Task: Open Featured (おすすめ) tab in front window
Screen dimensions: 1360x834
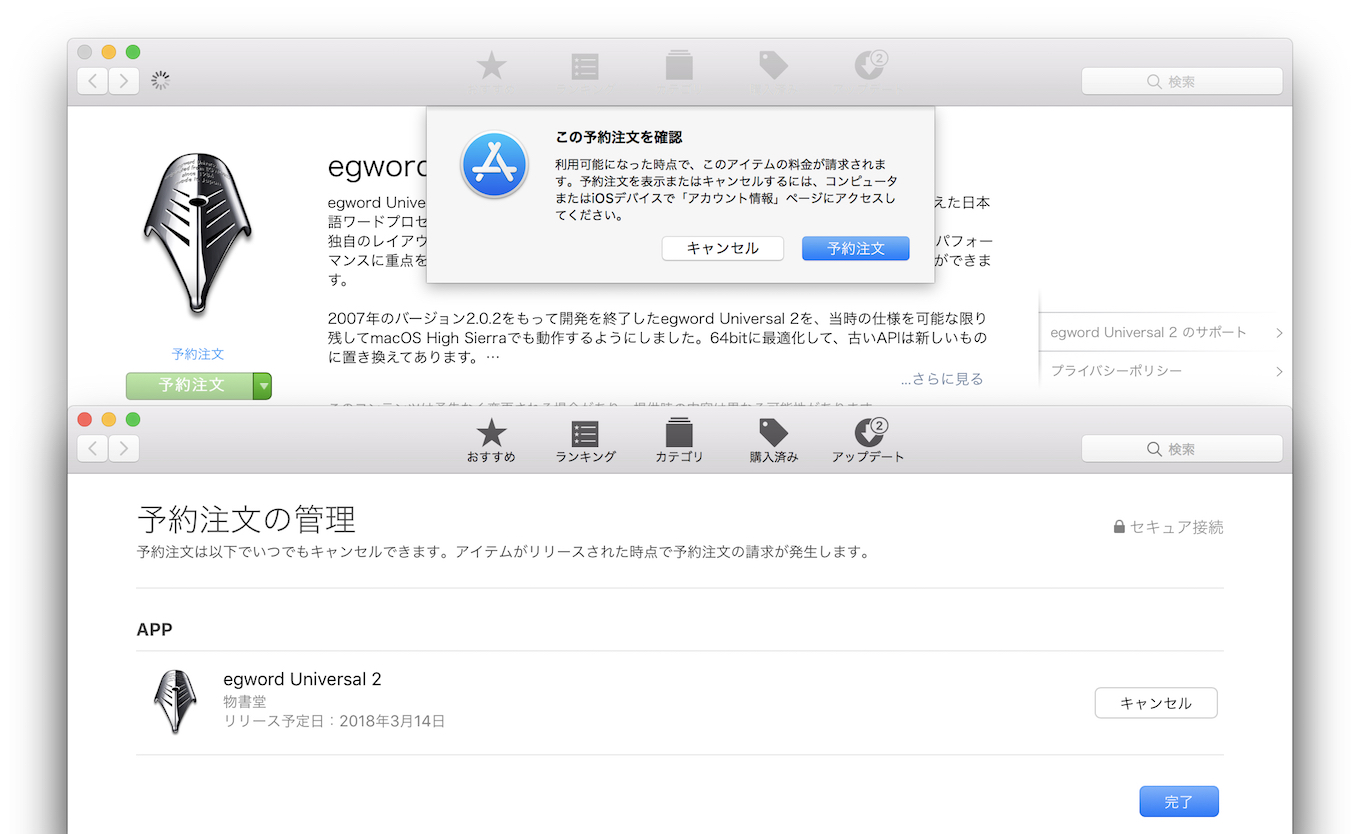Action: pyautogui.click(x=491, y=440)
